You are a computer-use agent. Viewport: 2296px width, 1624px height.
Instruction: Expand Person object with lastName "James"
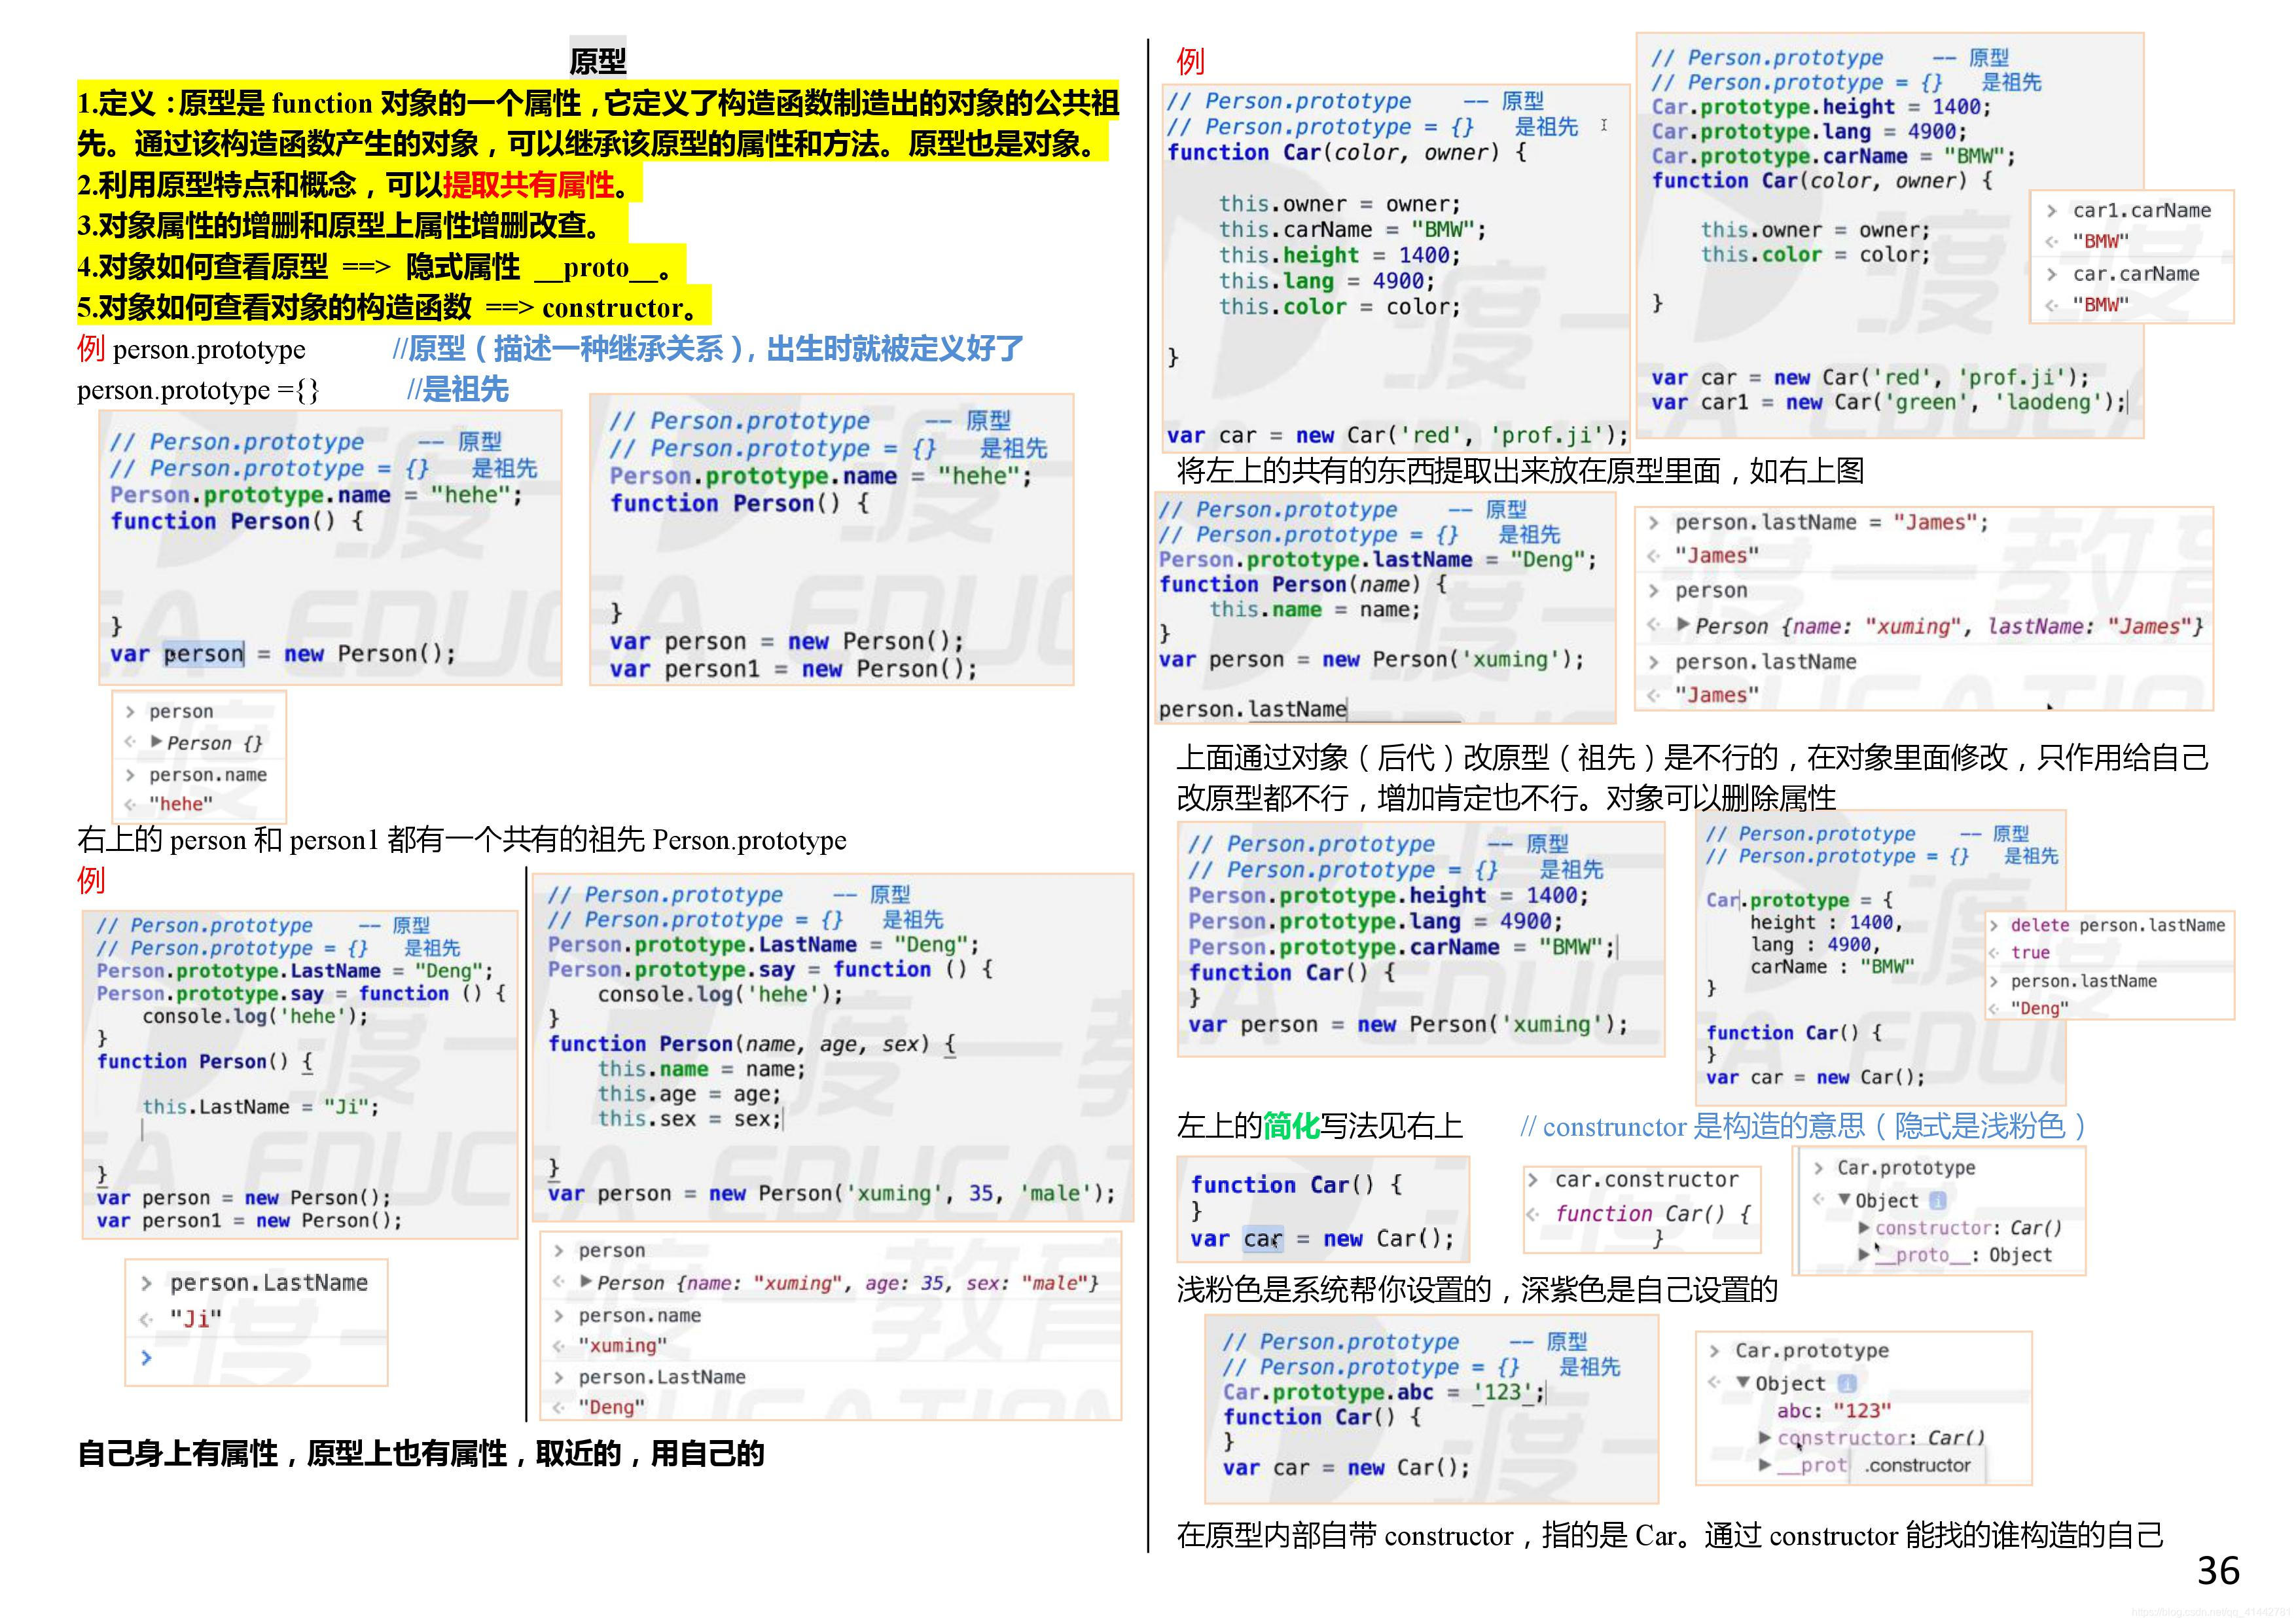tap(1683, 626)
